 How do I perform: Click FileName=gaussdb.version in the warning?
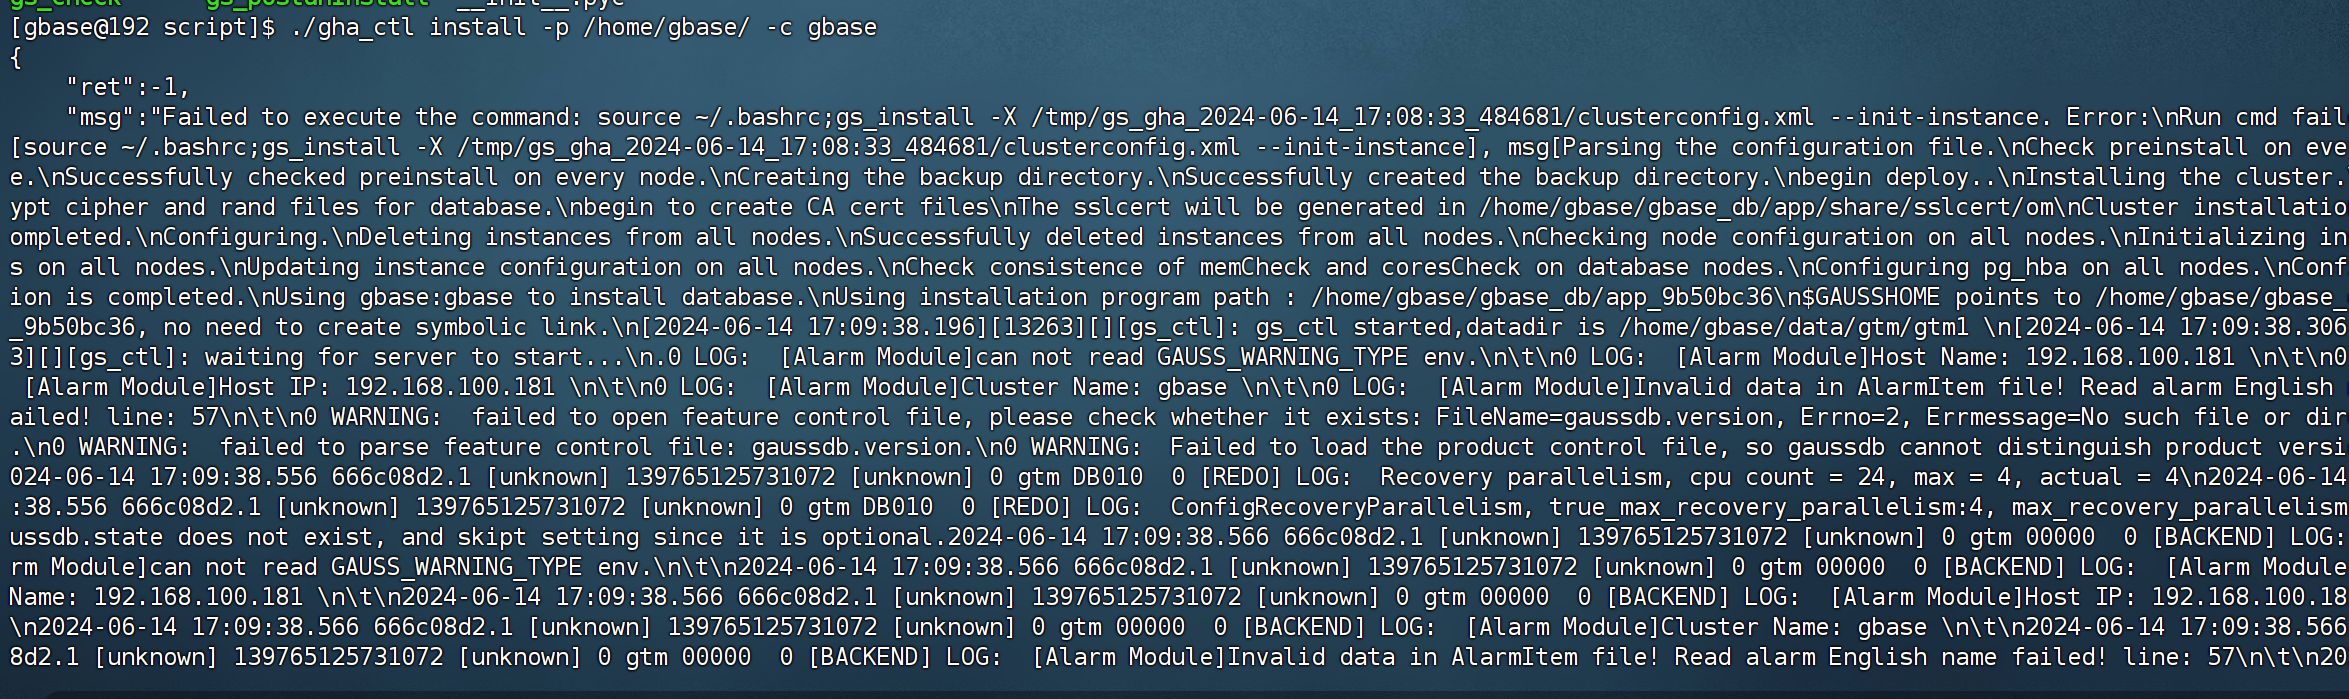1605,418
